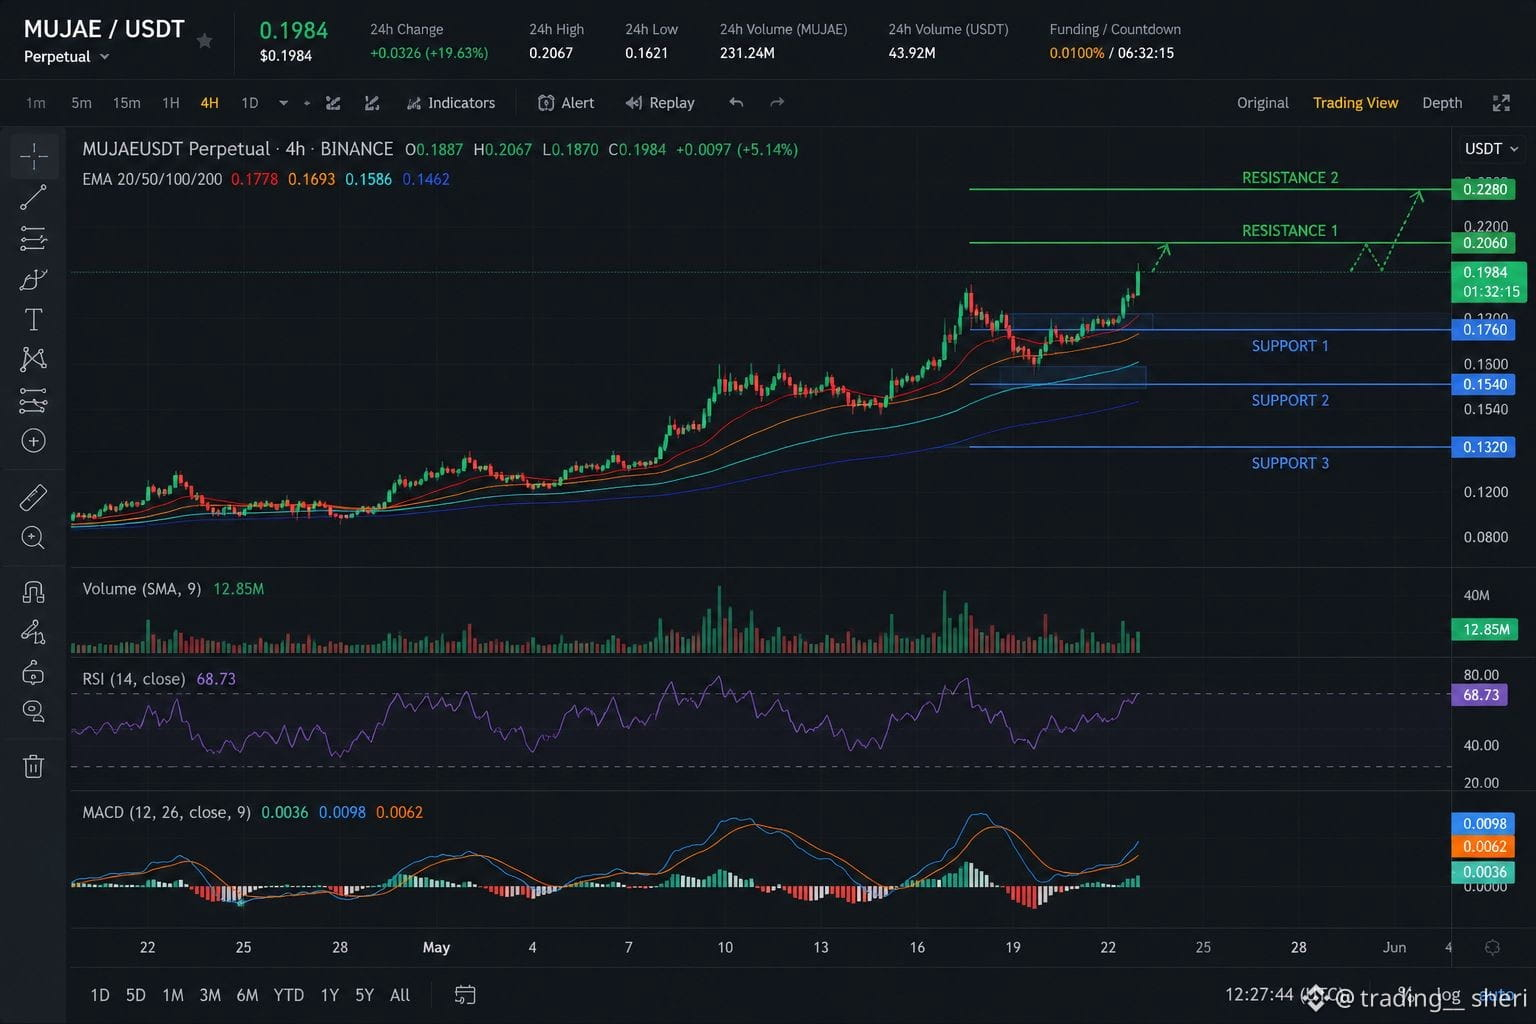Select the brush drawing tool

(x=33, y=279)
